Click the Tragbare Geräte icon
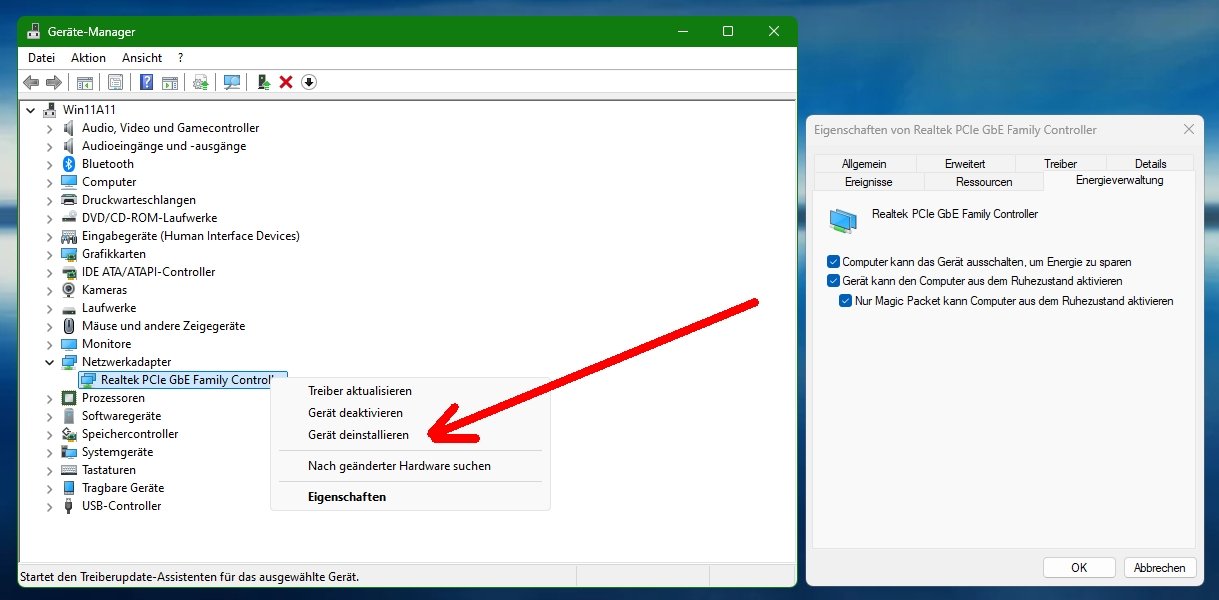This screenshot has height=600, width=1219. (x=69, y=488)
